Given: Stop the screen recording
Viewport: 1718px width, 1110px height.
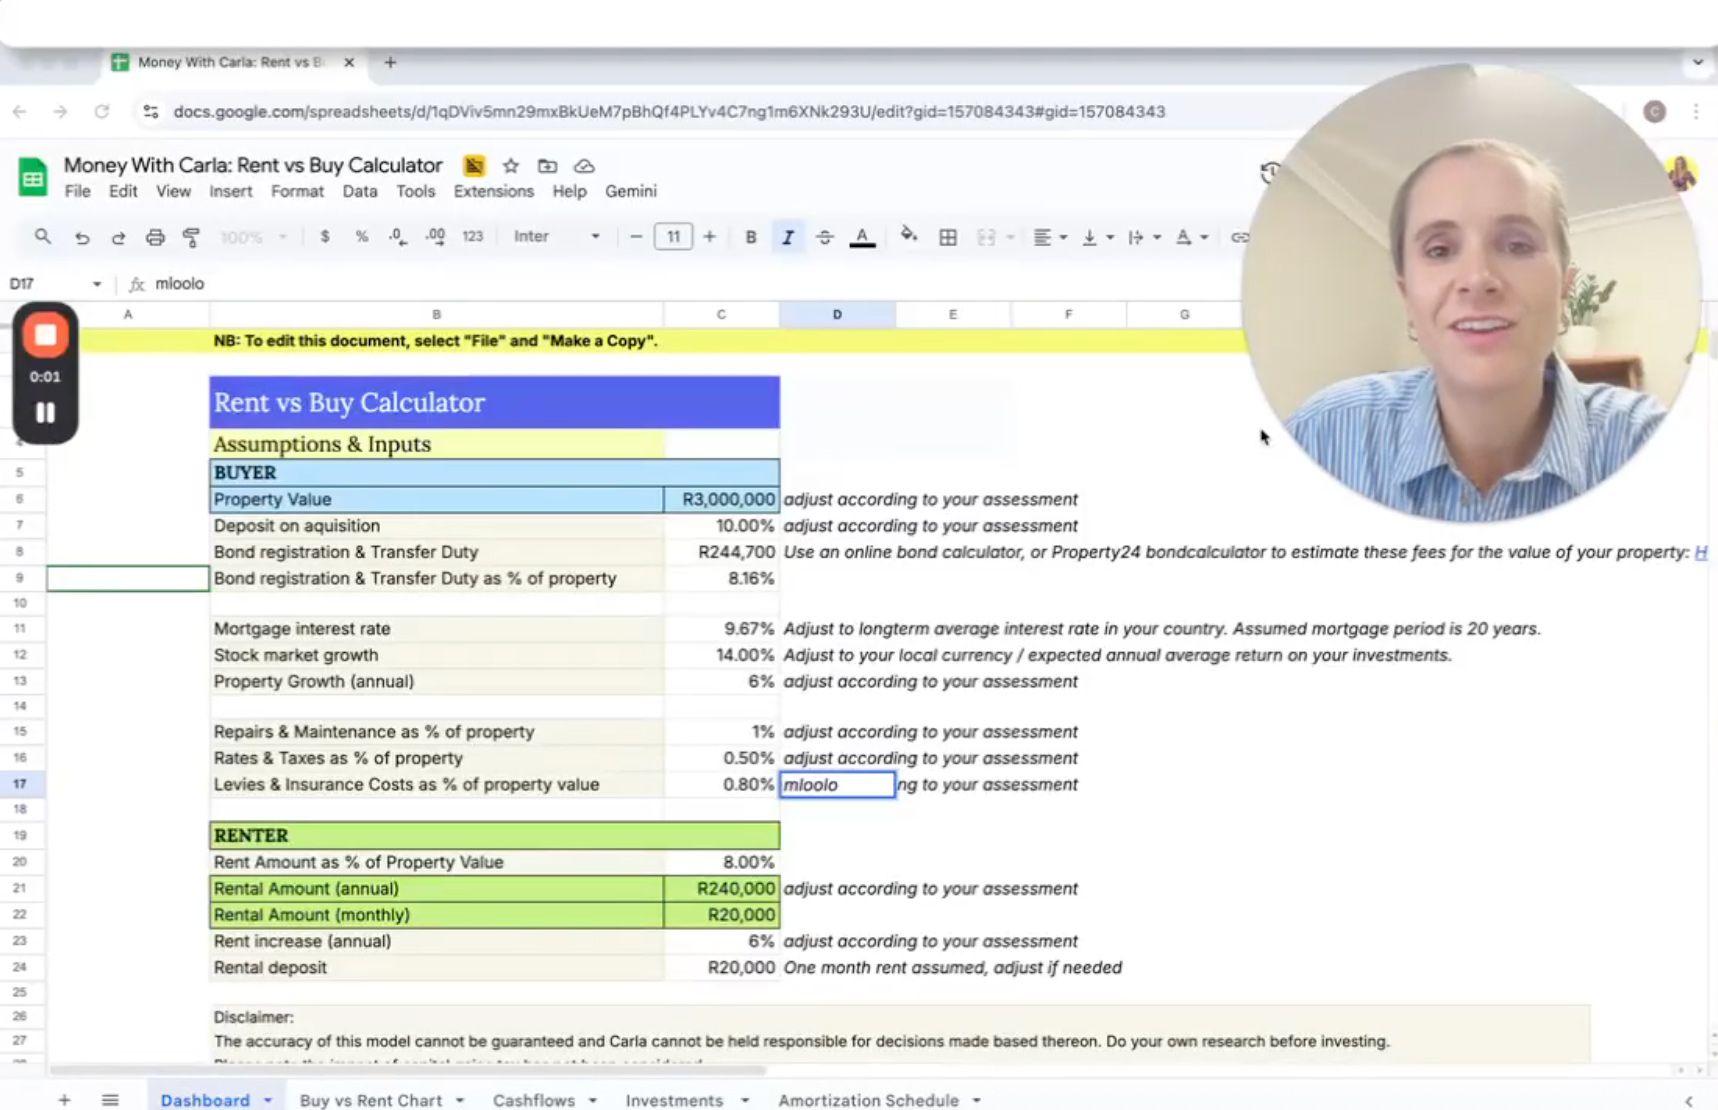Looking at the screenshot, I should point(45,335).
